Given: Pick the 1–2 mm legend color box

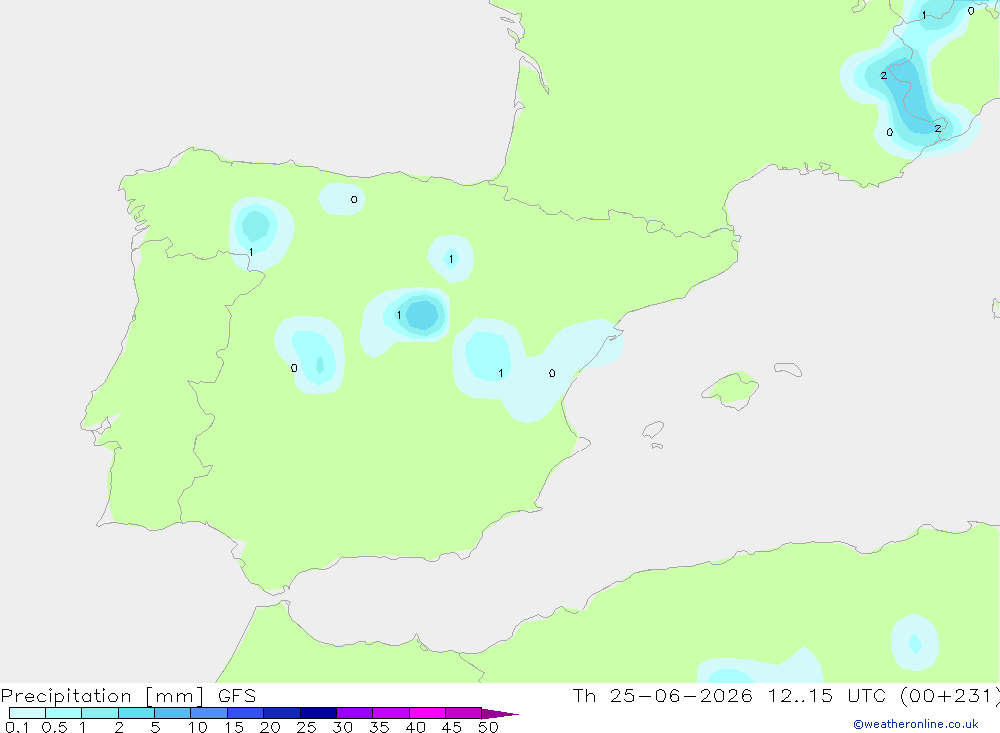Looking at the screenshot, I should point(100,713).
